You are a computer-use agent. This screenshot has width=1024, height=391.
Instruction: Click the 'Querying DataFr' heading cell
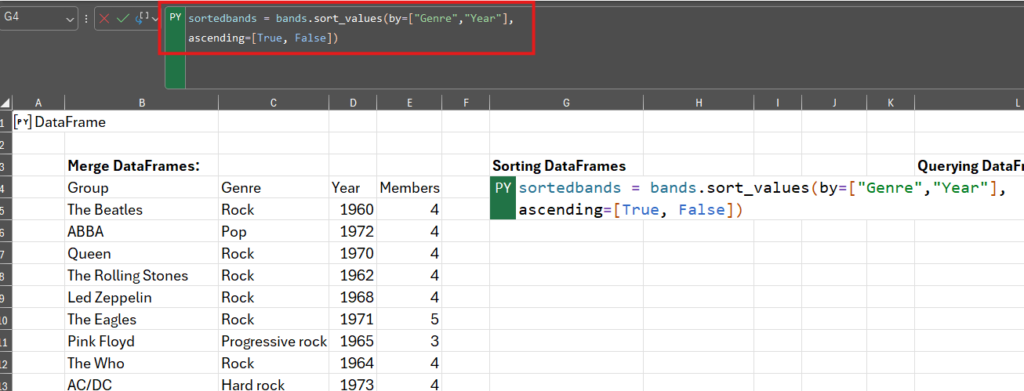969,166
